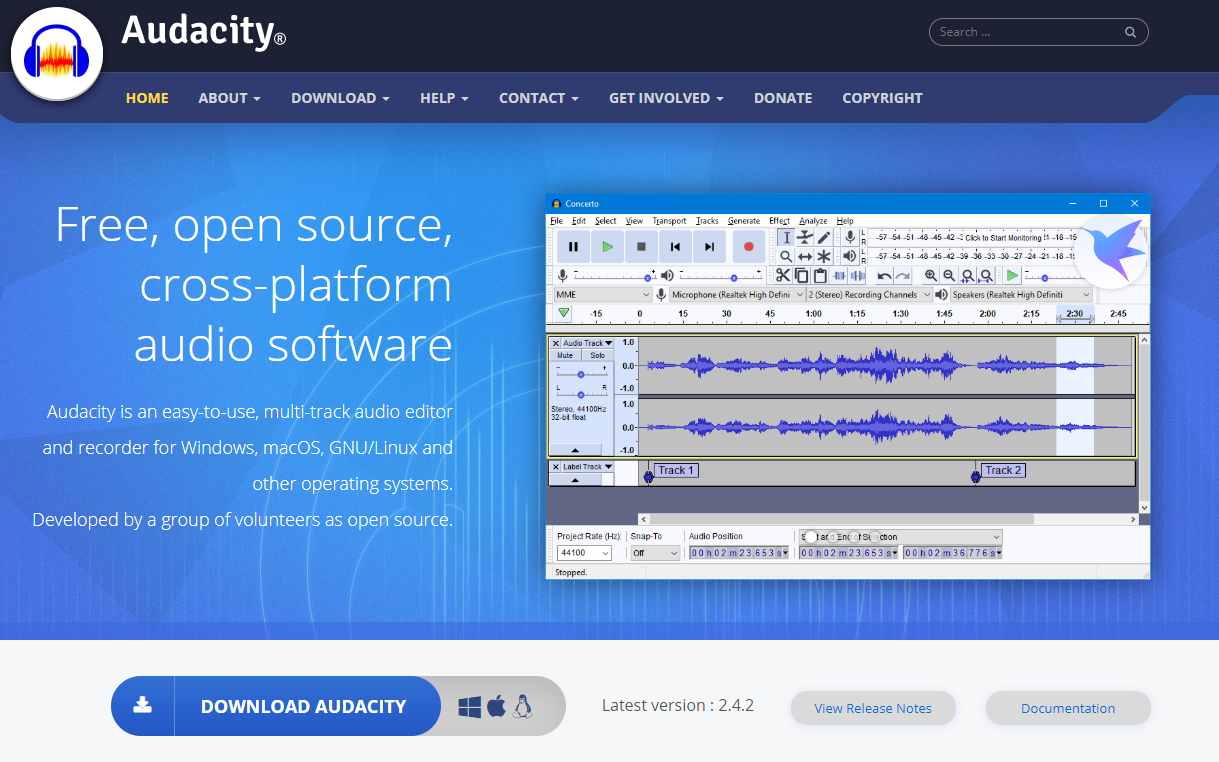
Task: Click the Stop button in the transport toolbar
Action: (x=642, y=246)
